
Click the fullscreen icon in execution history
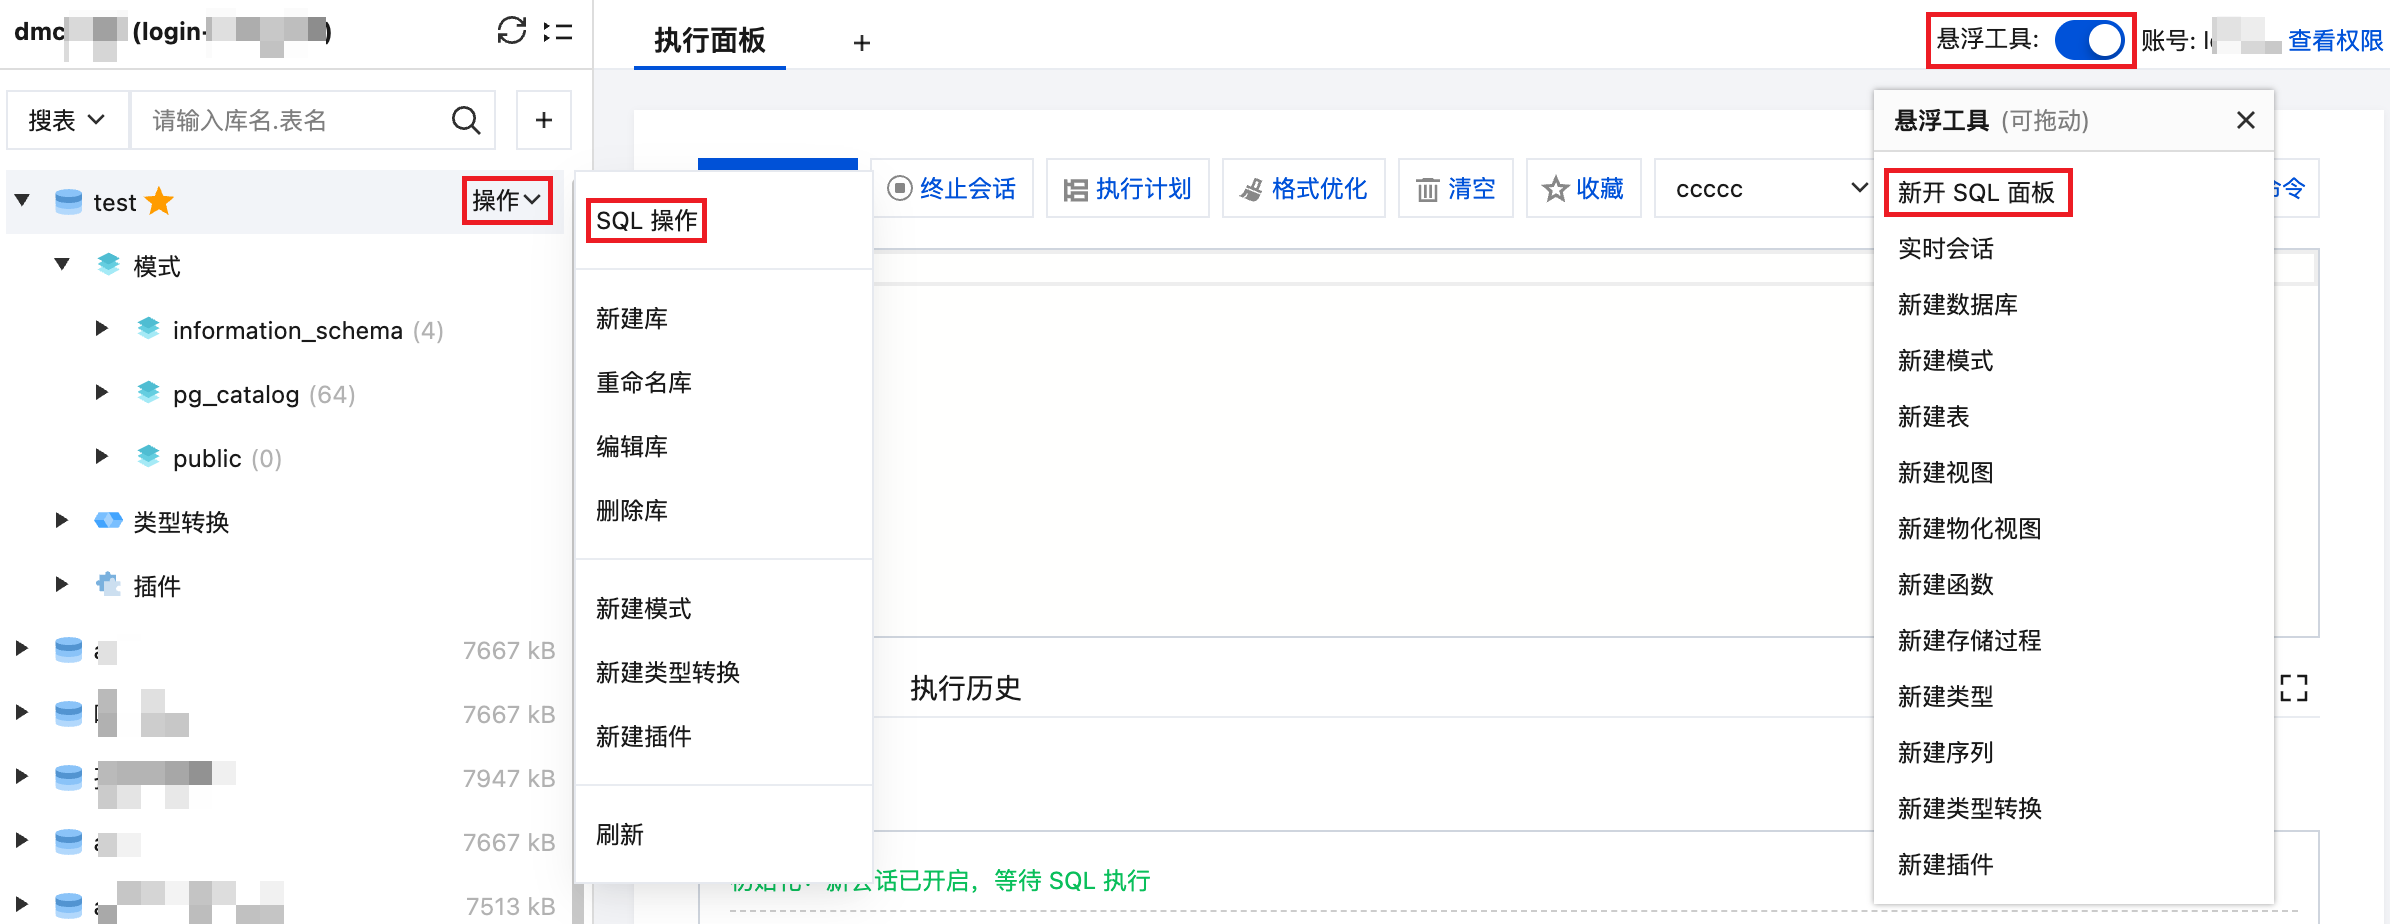[2293, 688]
